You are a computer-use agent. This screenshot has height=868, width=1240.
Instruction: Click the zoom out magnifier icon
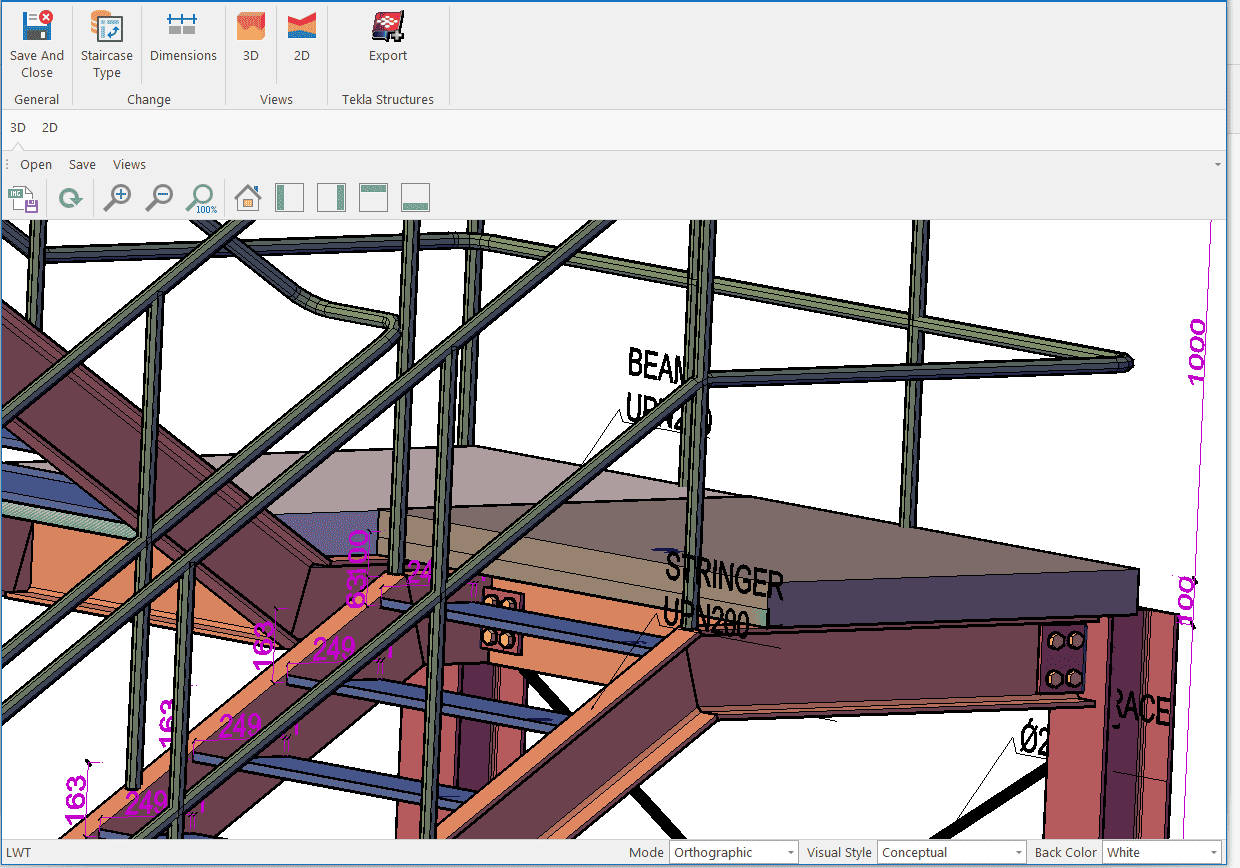159,198
